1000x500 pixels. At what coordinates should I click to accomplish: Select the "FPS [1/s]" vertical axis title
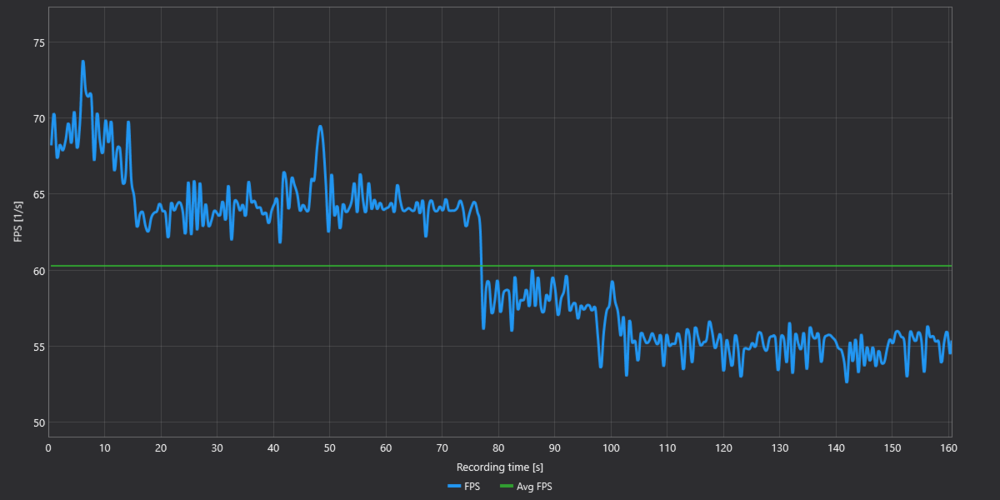click(17, 221)
